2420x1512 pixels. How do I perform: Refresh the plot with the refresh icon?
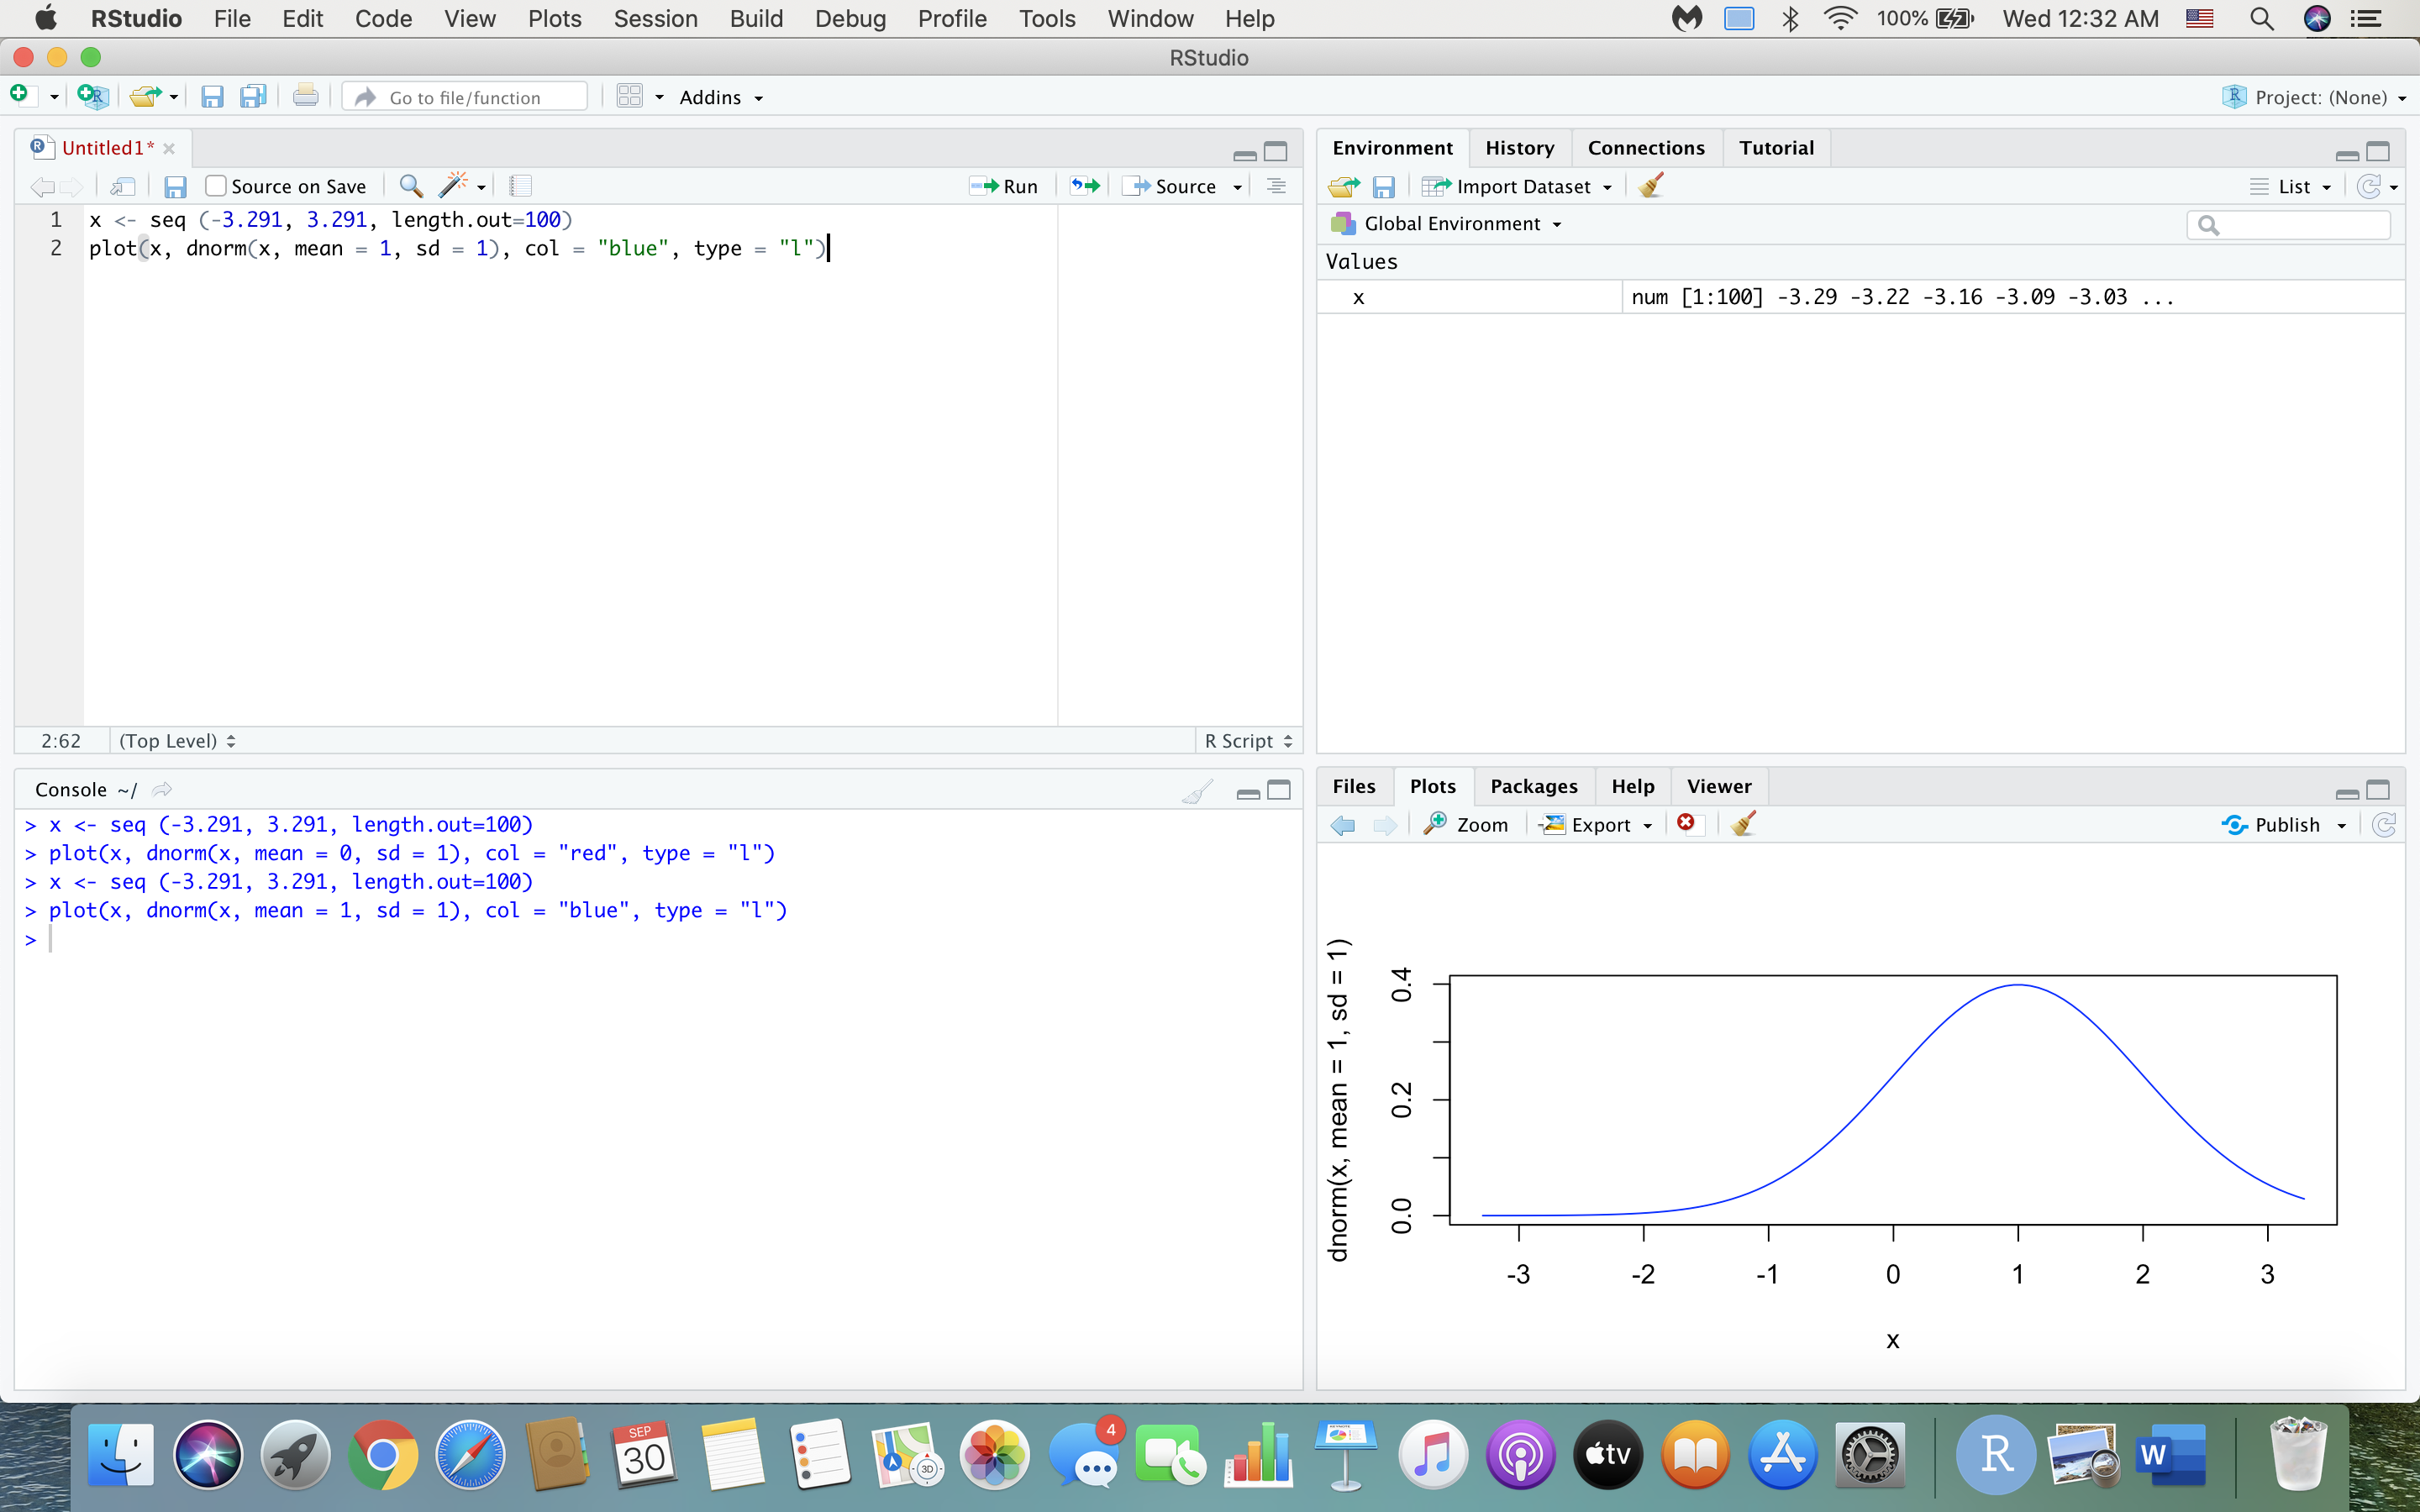point(2385,824)
